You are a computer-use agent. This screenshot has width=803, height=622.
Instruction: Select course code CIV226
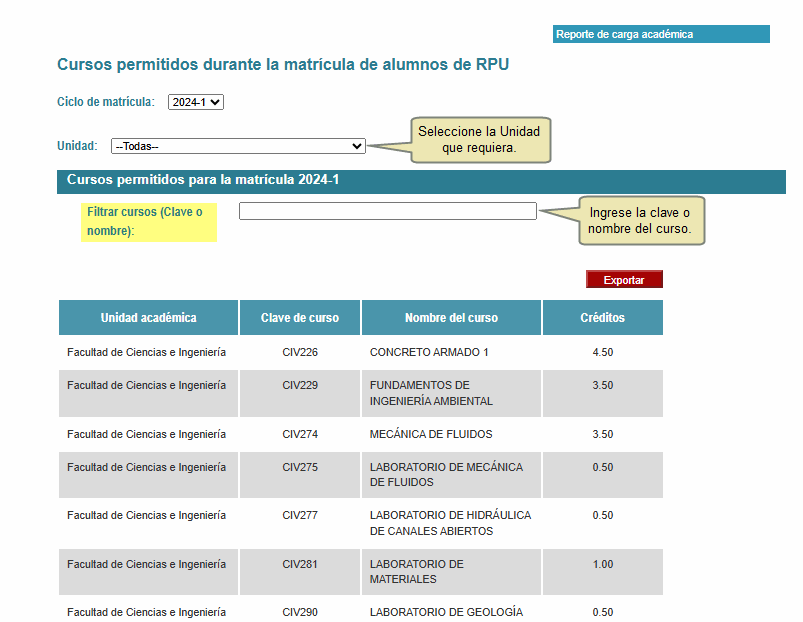[300, 352]
